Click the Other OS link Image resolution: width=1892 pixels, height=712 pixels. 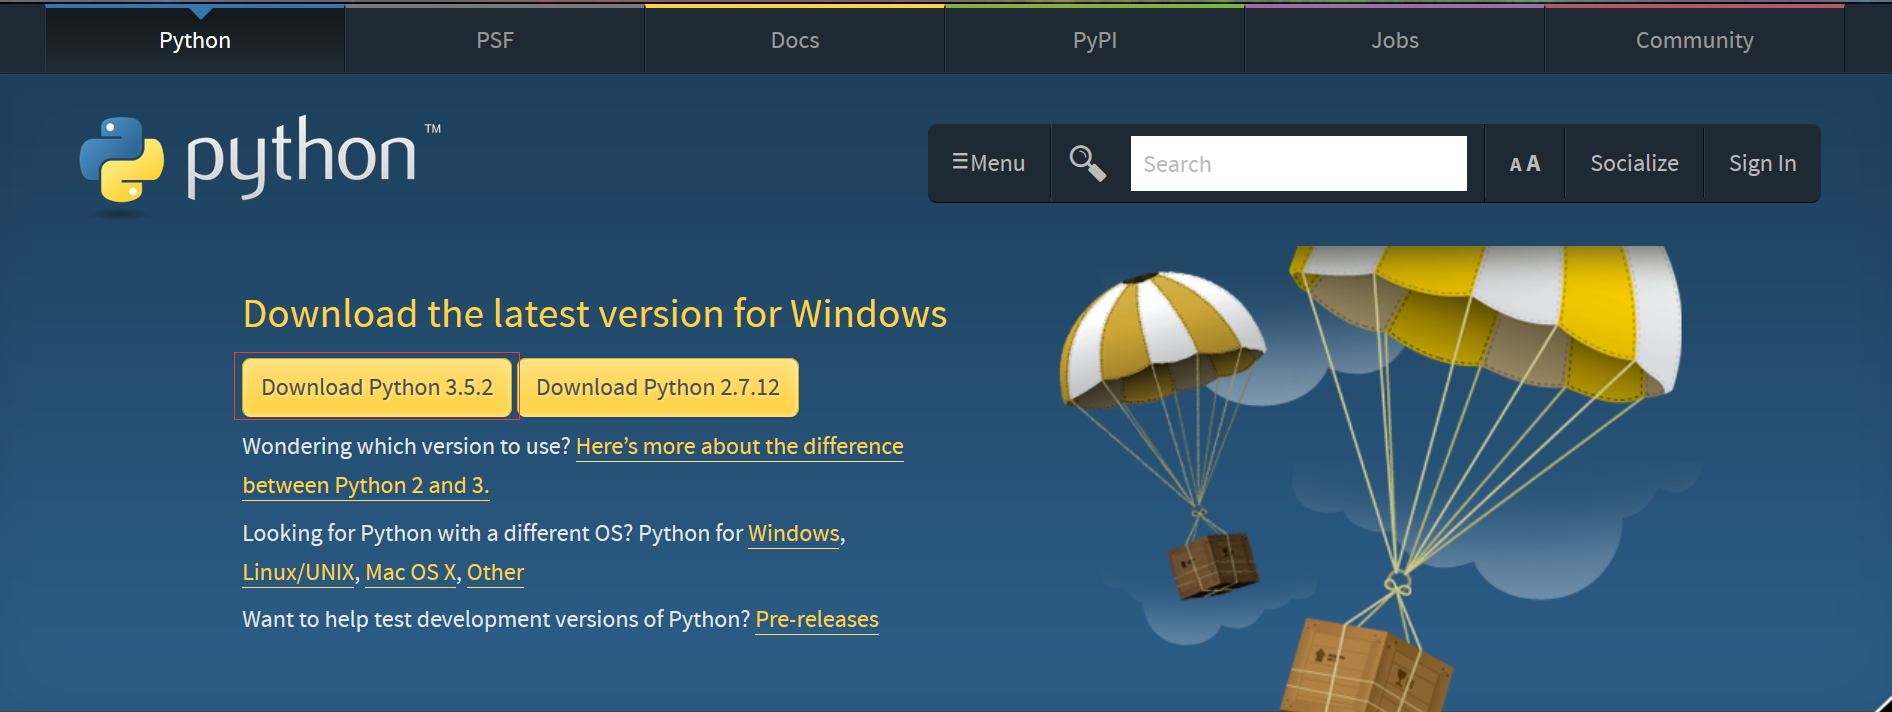coord(495,572)
